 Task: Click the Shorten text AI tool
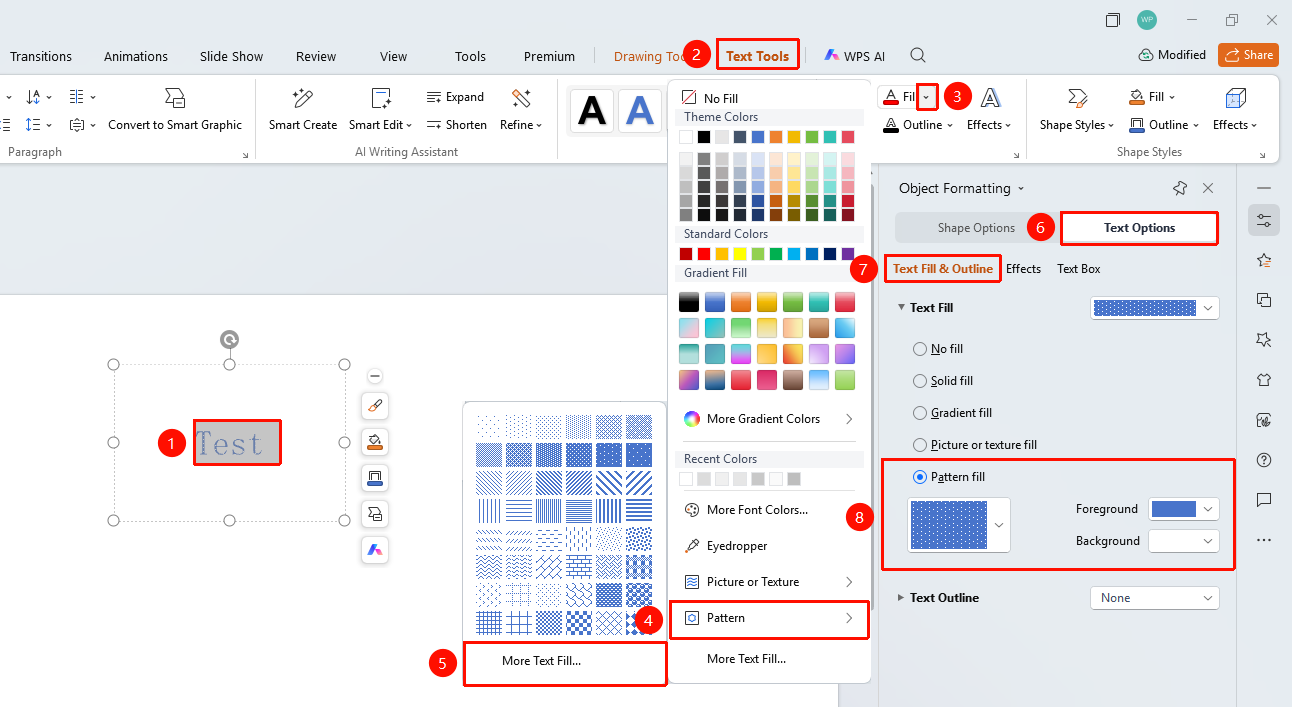point(456,125)
